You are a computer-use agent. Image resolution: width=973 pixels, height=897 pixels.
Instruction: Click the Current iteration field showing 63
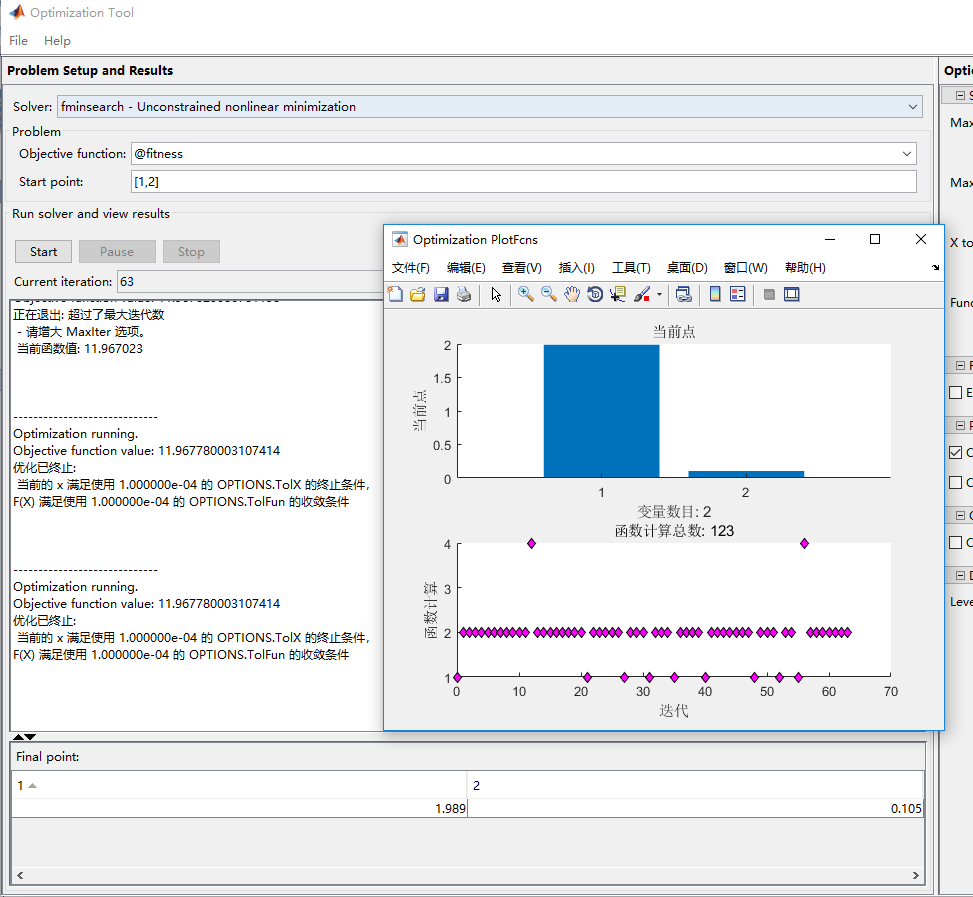tap(250, 282)
